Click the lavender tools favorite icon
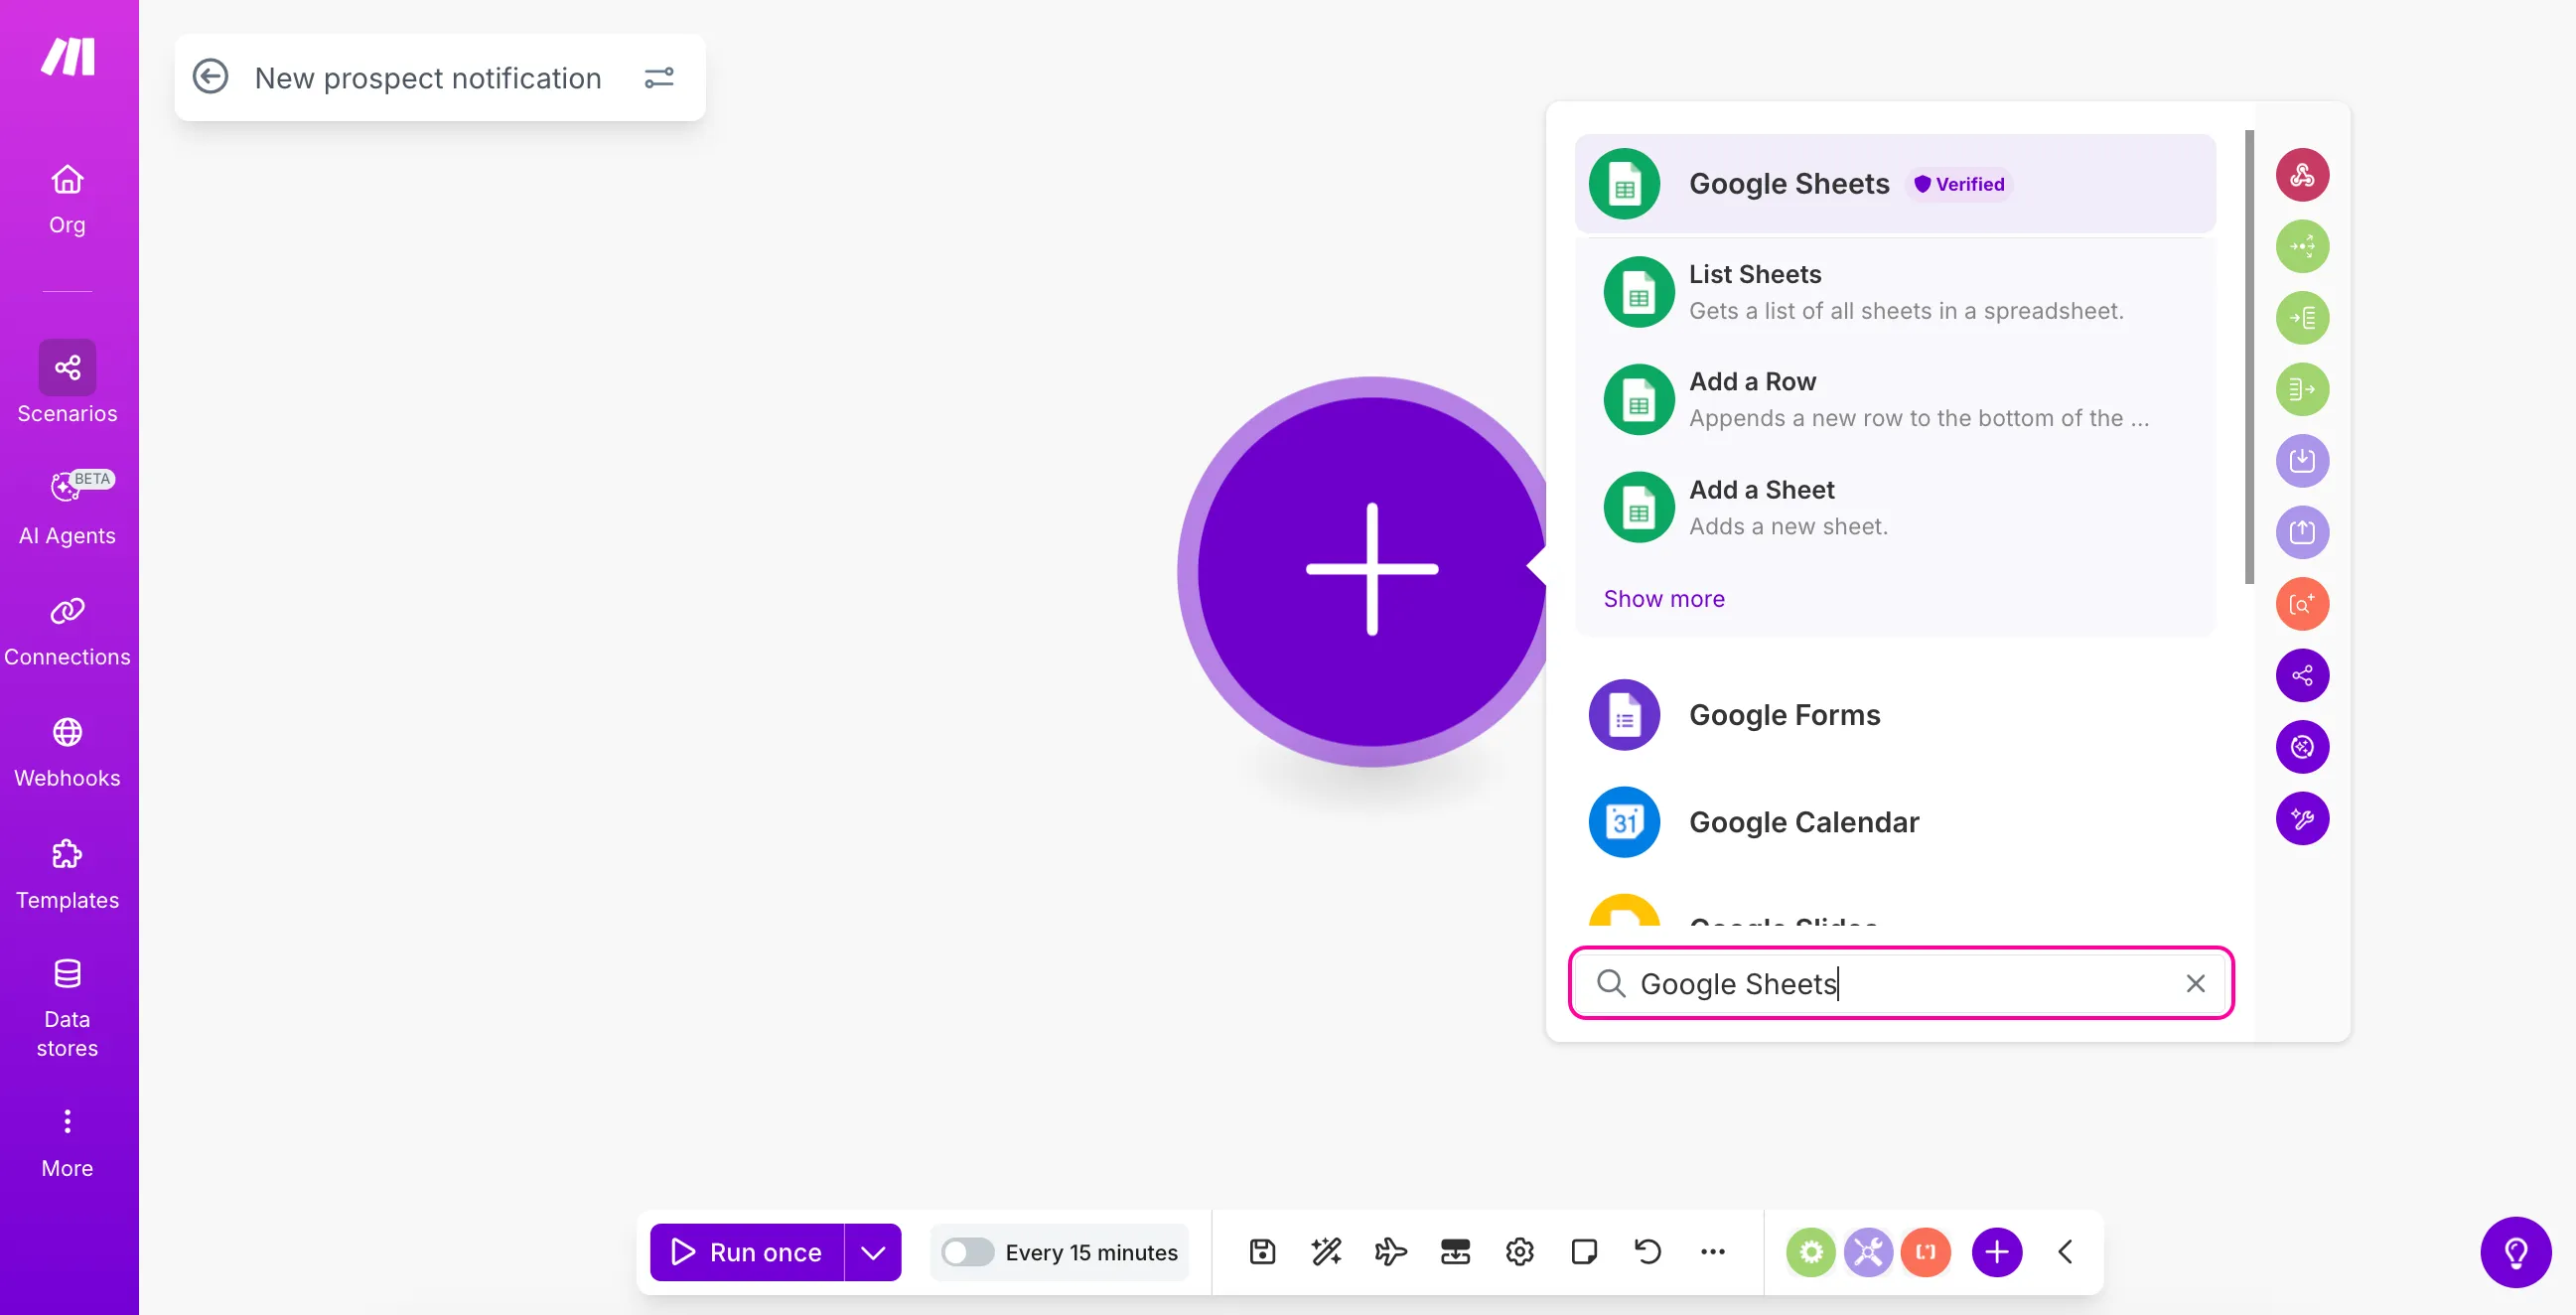 [x=1868, y=1252]
